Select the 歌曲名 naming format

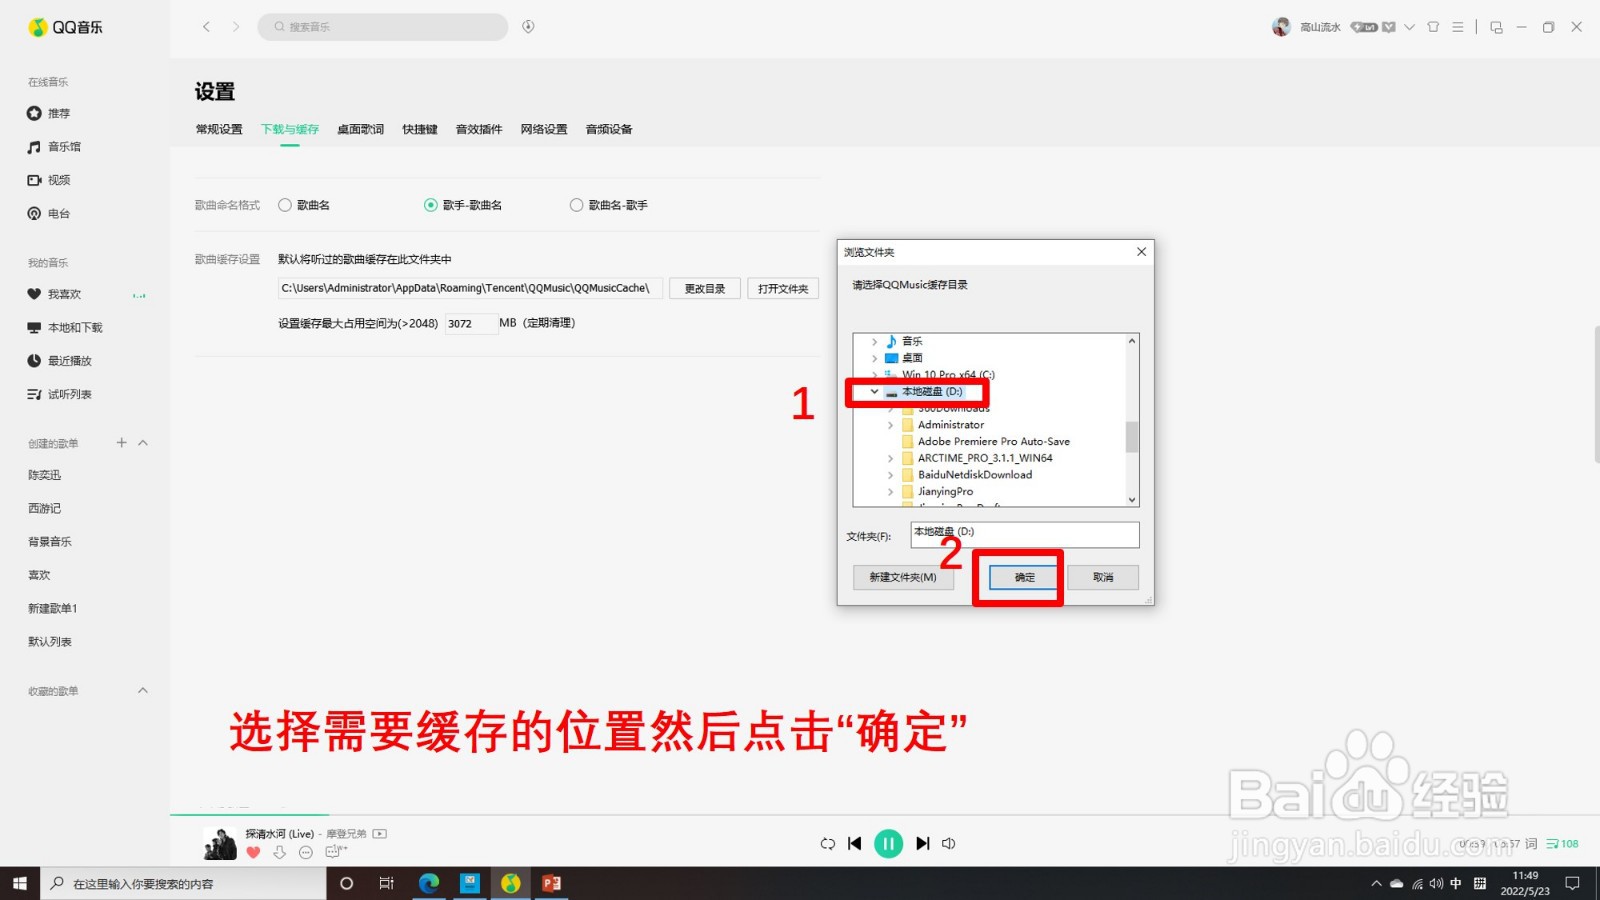(285, 205)
